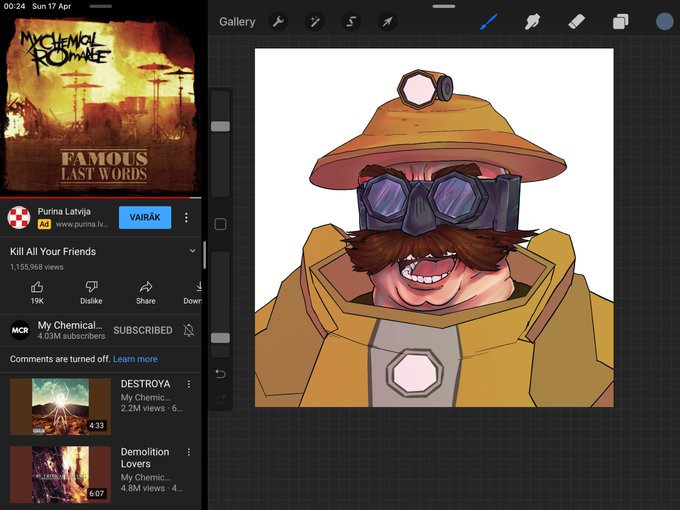Activate the Selection S tool
The height and width of the screenshot is (510, 680).
[x=351, y=22]
